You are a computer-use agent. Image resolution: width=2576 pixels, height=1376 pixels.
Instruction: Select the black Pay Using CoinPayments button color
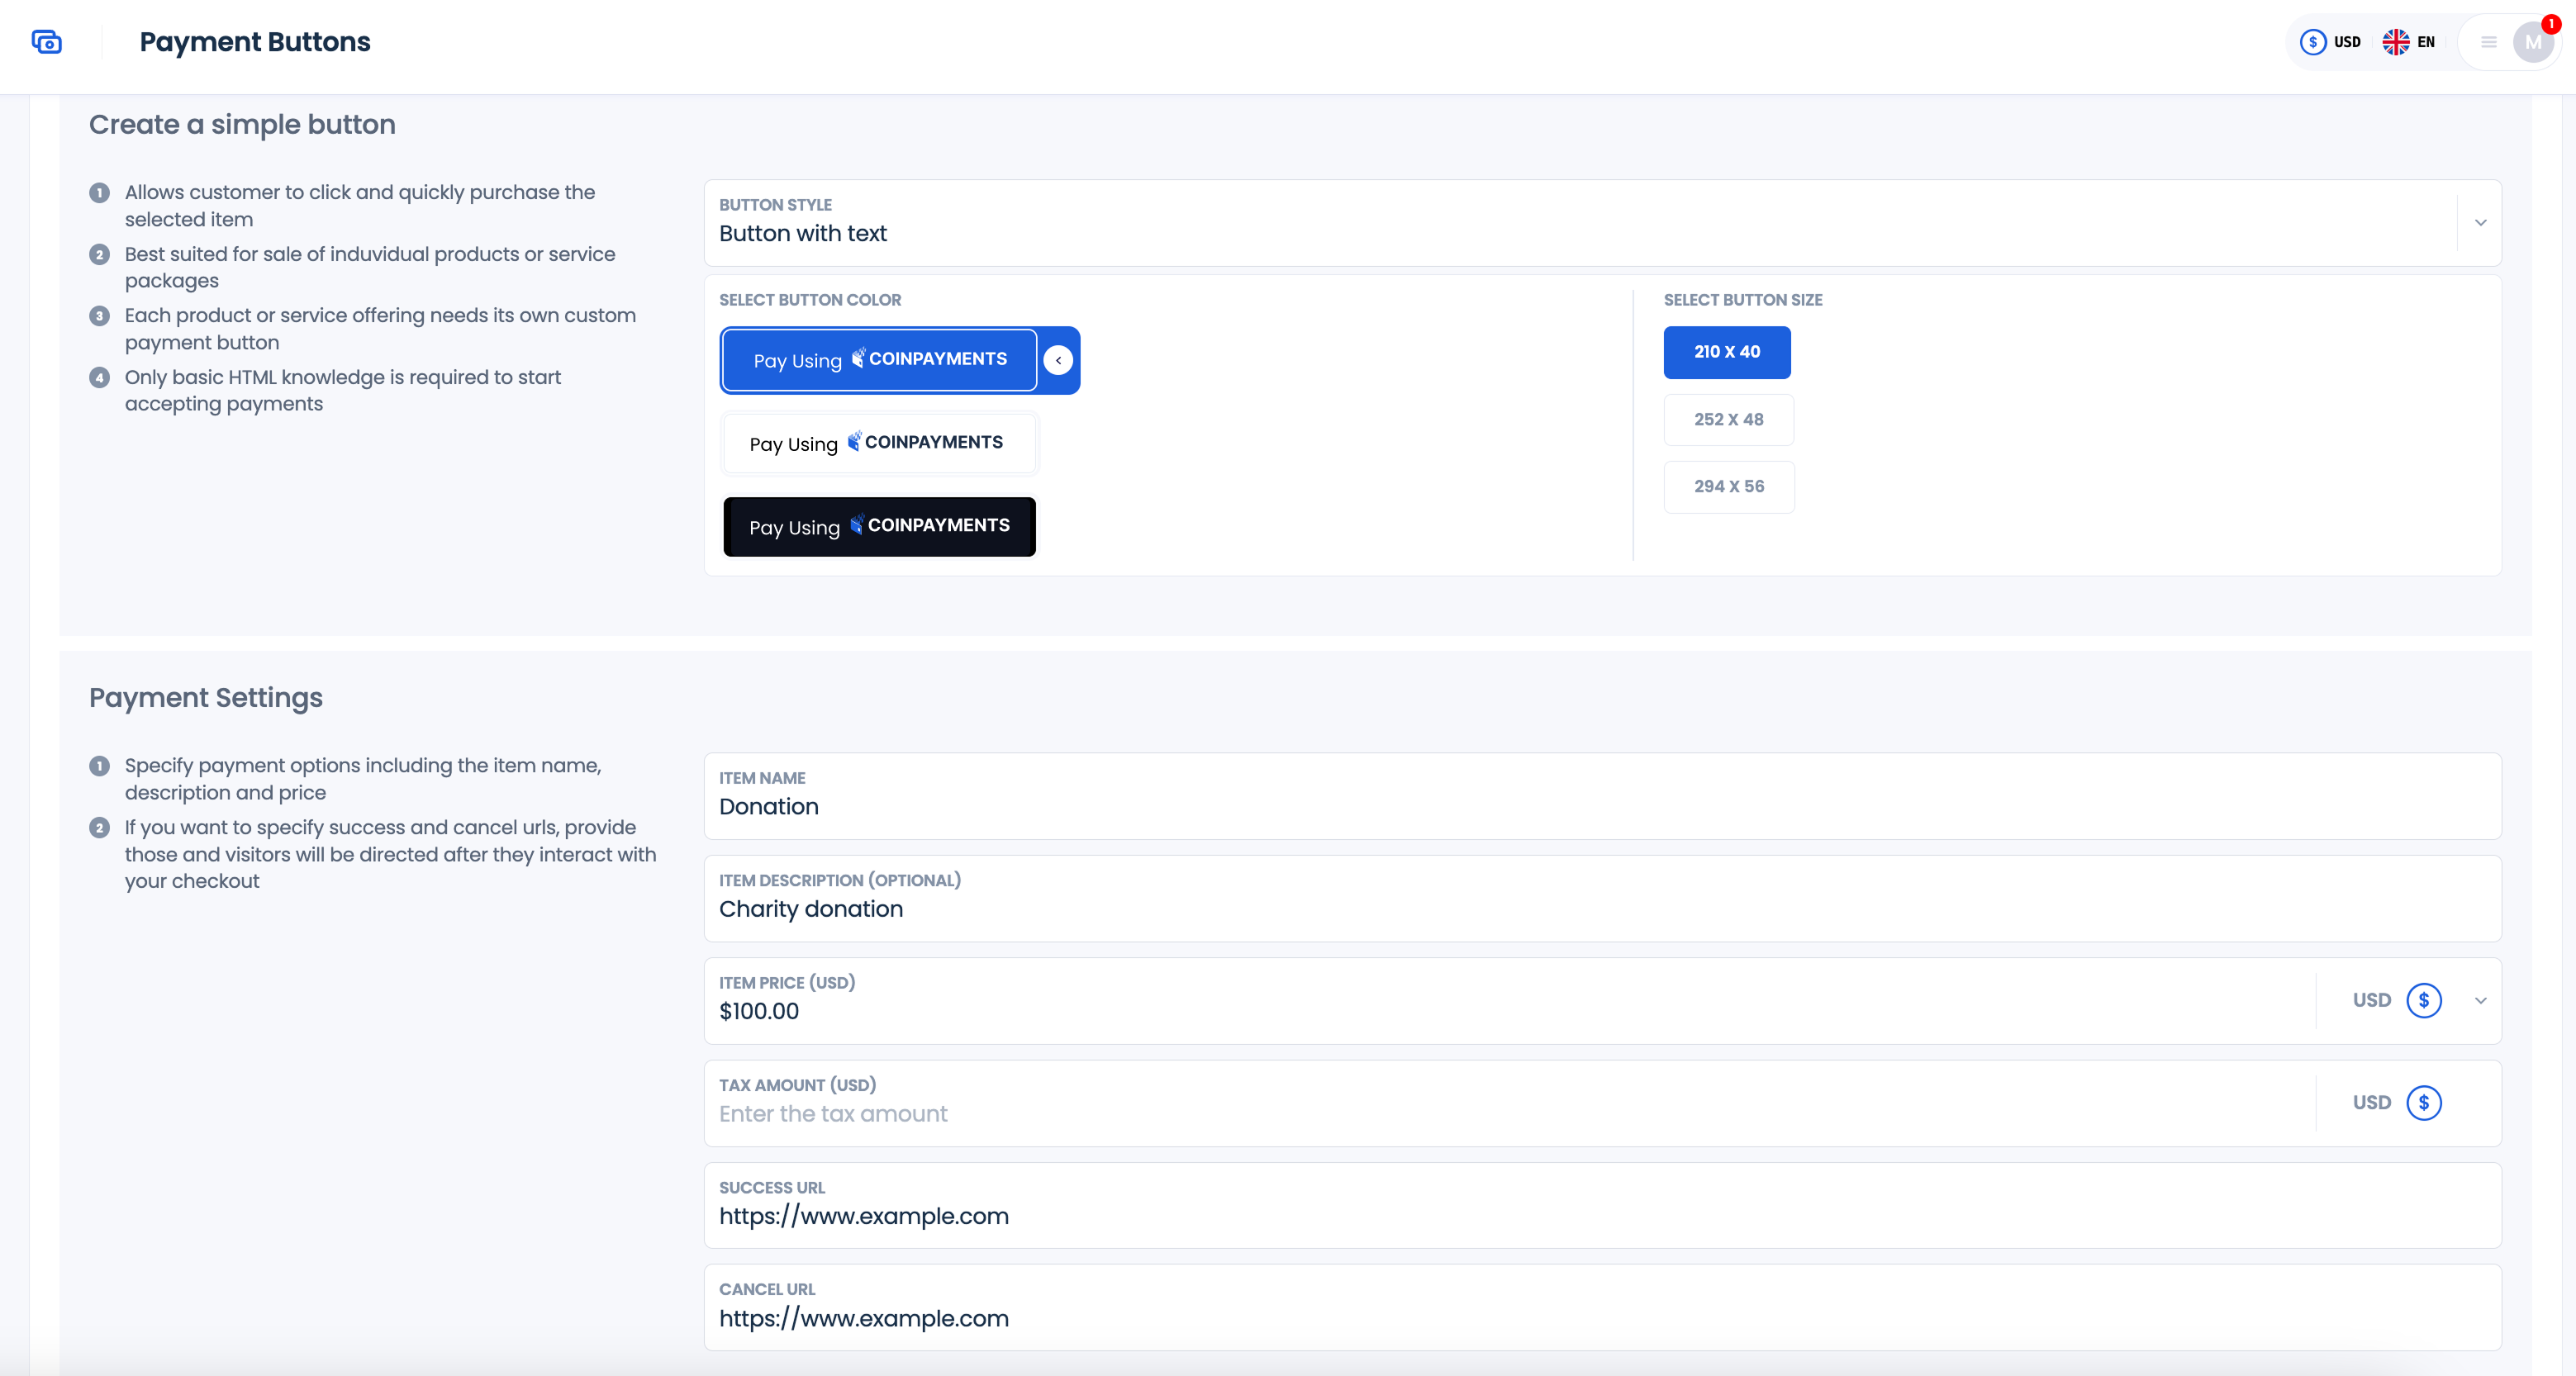[x=878, y=526]
